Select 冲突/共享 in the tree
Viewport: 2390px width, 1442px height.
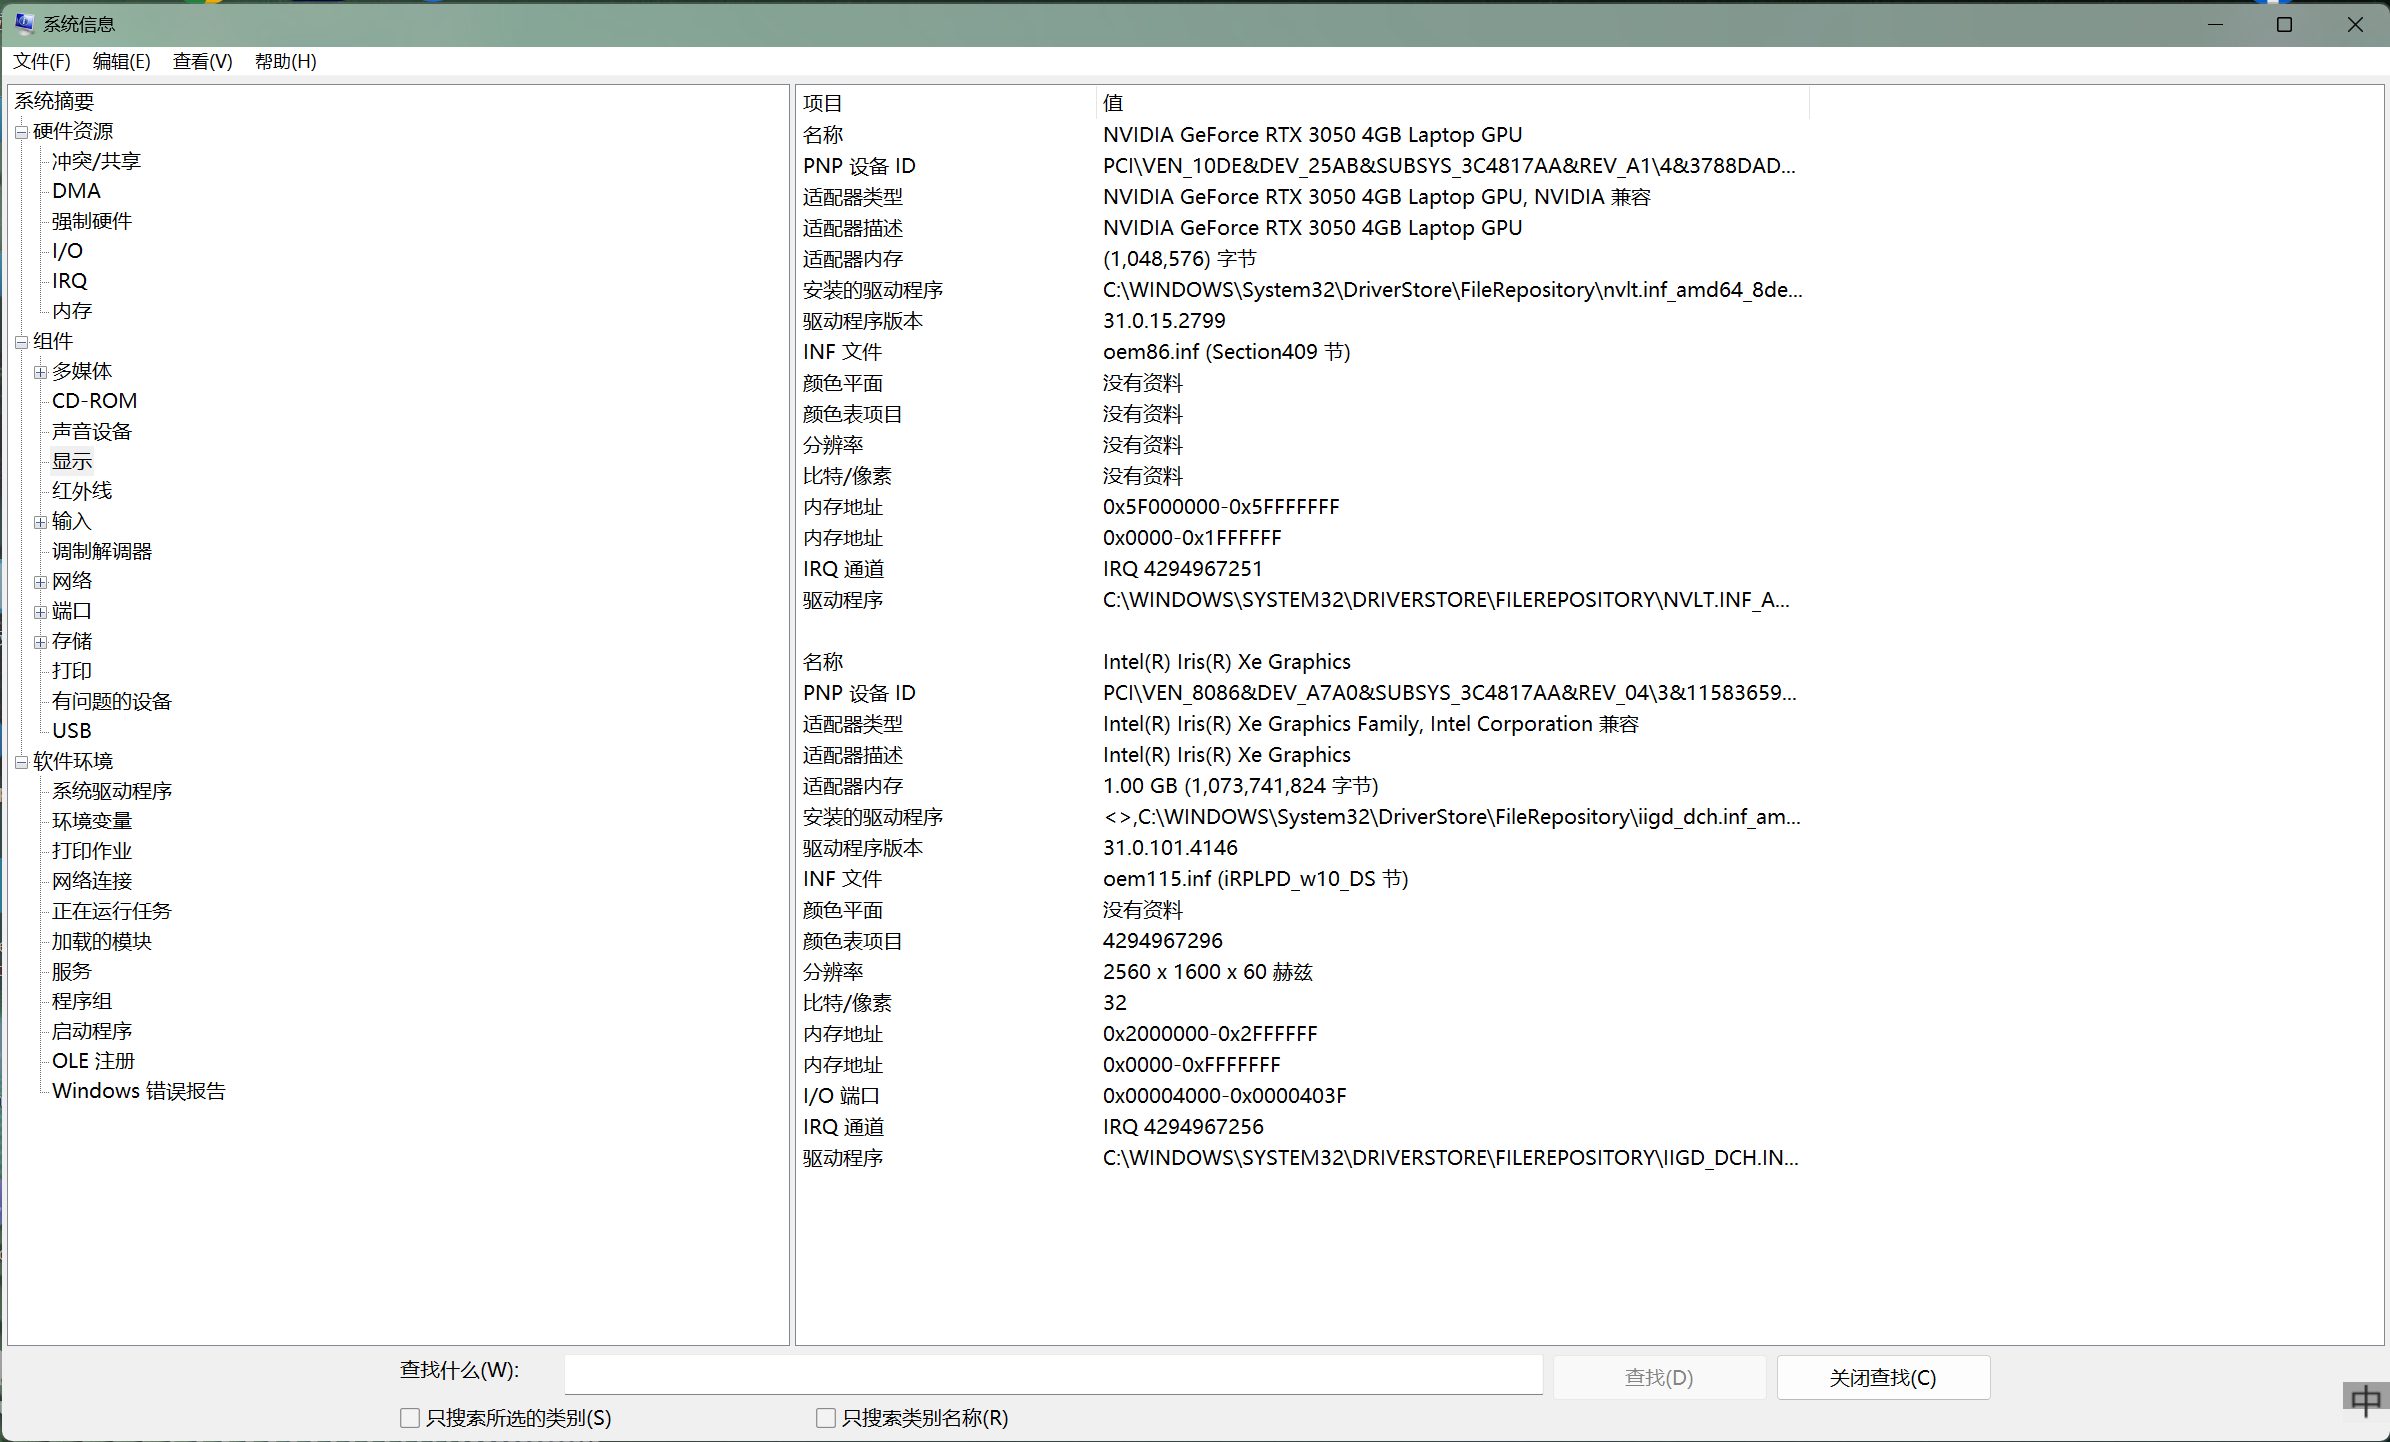tap(96, 161)
